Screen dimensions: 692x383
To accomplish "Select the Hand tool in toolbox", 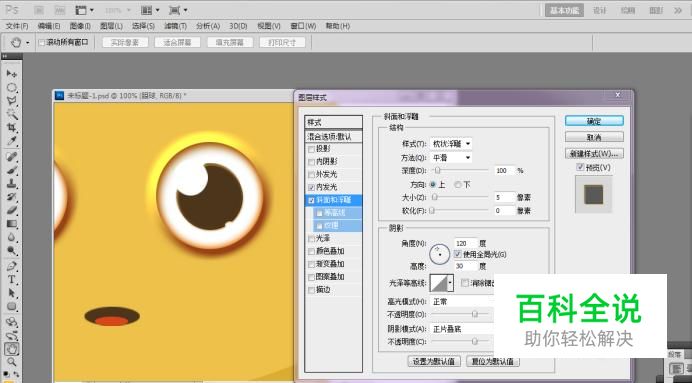I will pyautogui.click(x=11, y=349).
